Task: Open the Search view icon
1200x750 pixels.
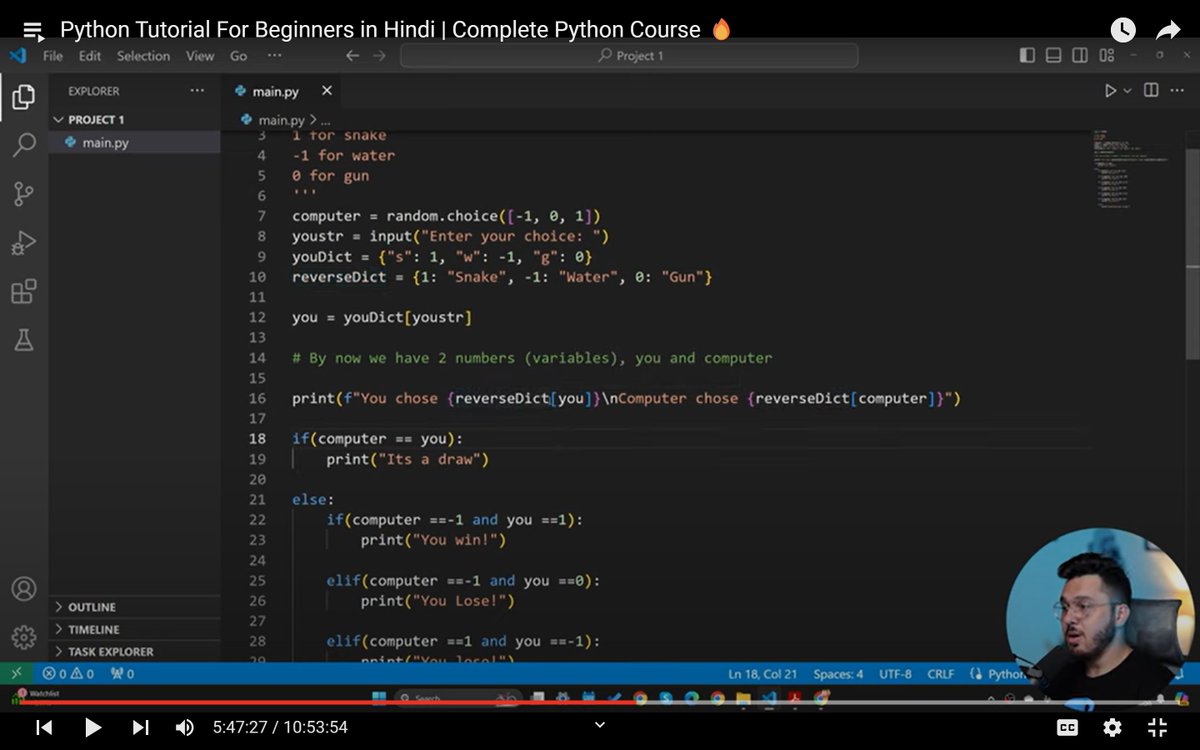Action: 23,145
